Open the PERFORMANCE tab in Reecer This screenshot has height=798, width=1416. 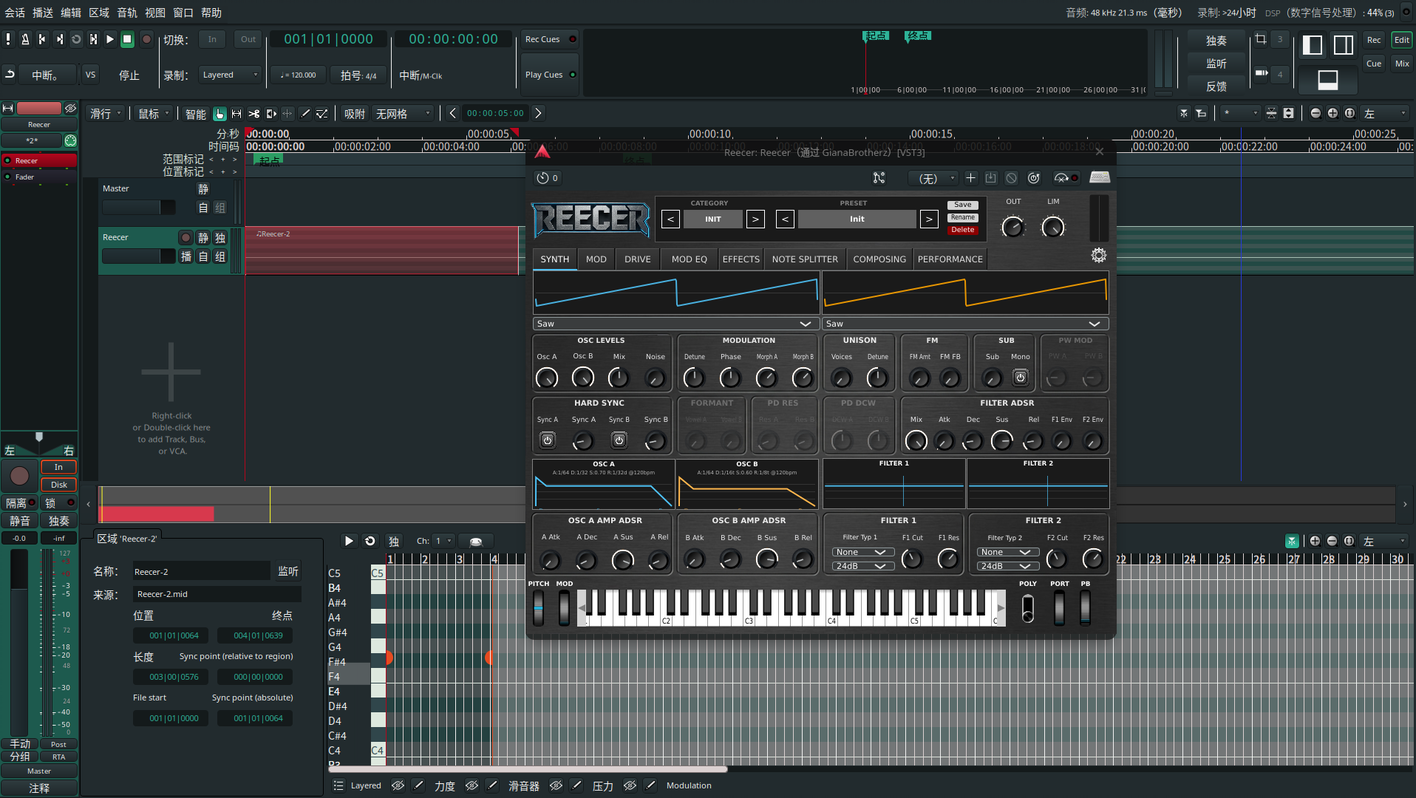click(950, 259)
